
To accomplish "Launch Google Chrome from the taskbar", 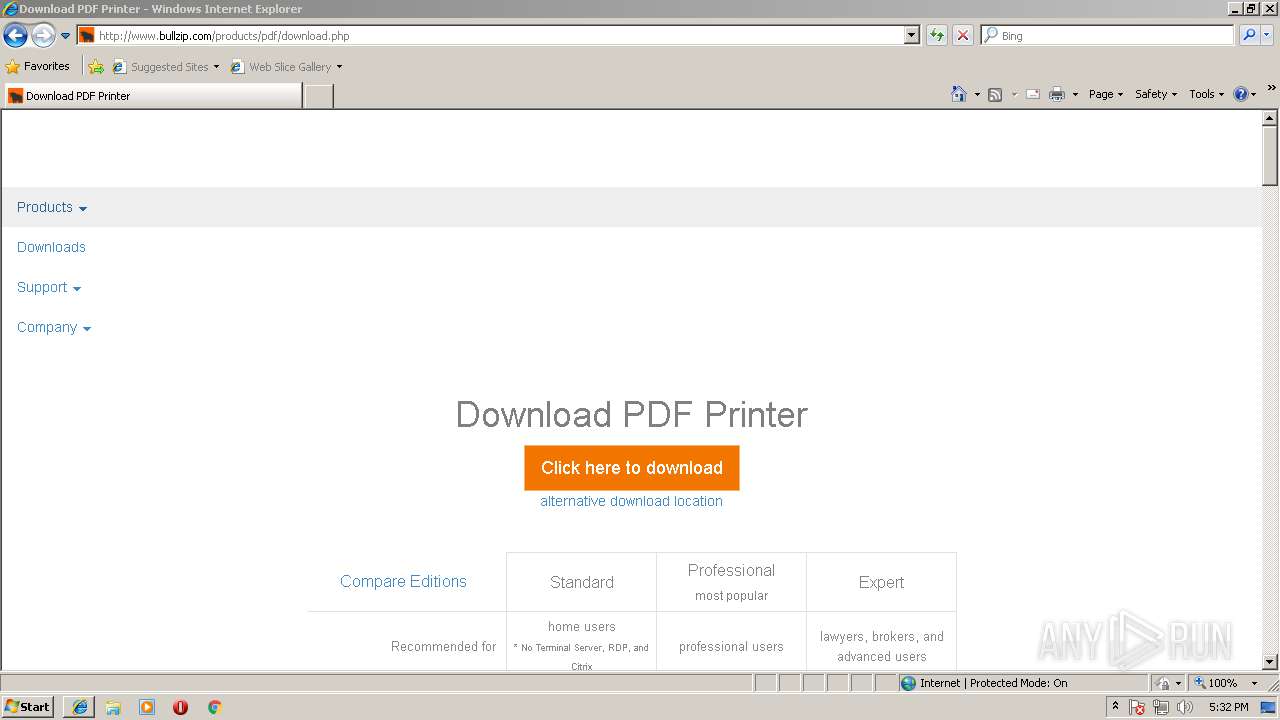I will point(214,707).
